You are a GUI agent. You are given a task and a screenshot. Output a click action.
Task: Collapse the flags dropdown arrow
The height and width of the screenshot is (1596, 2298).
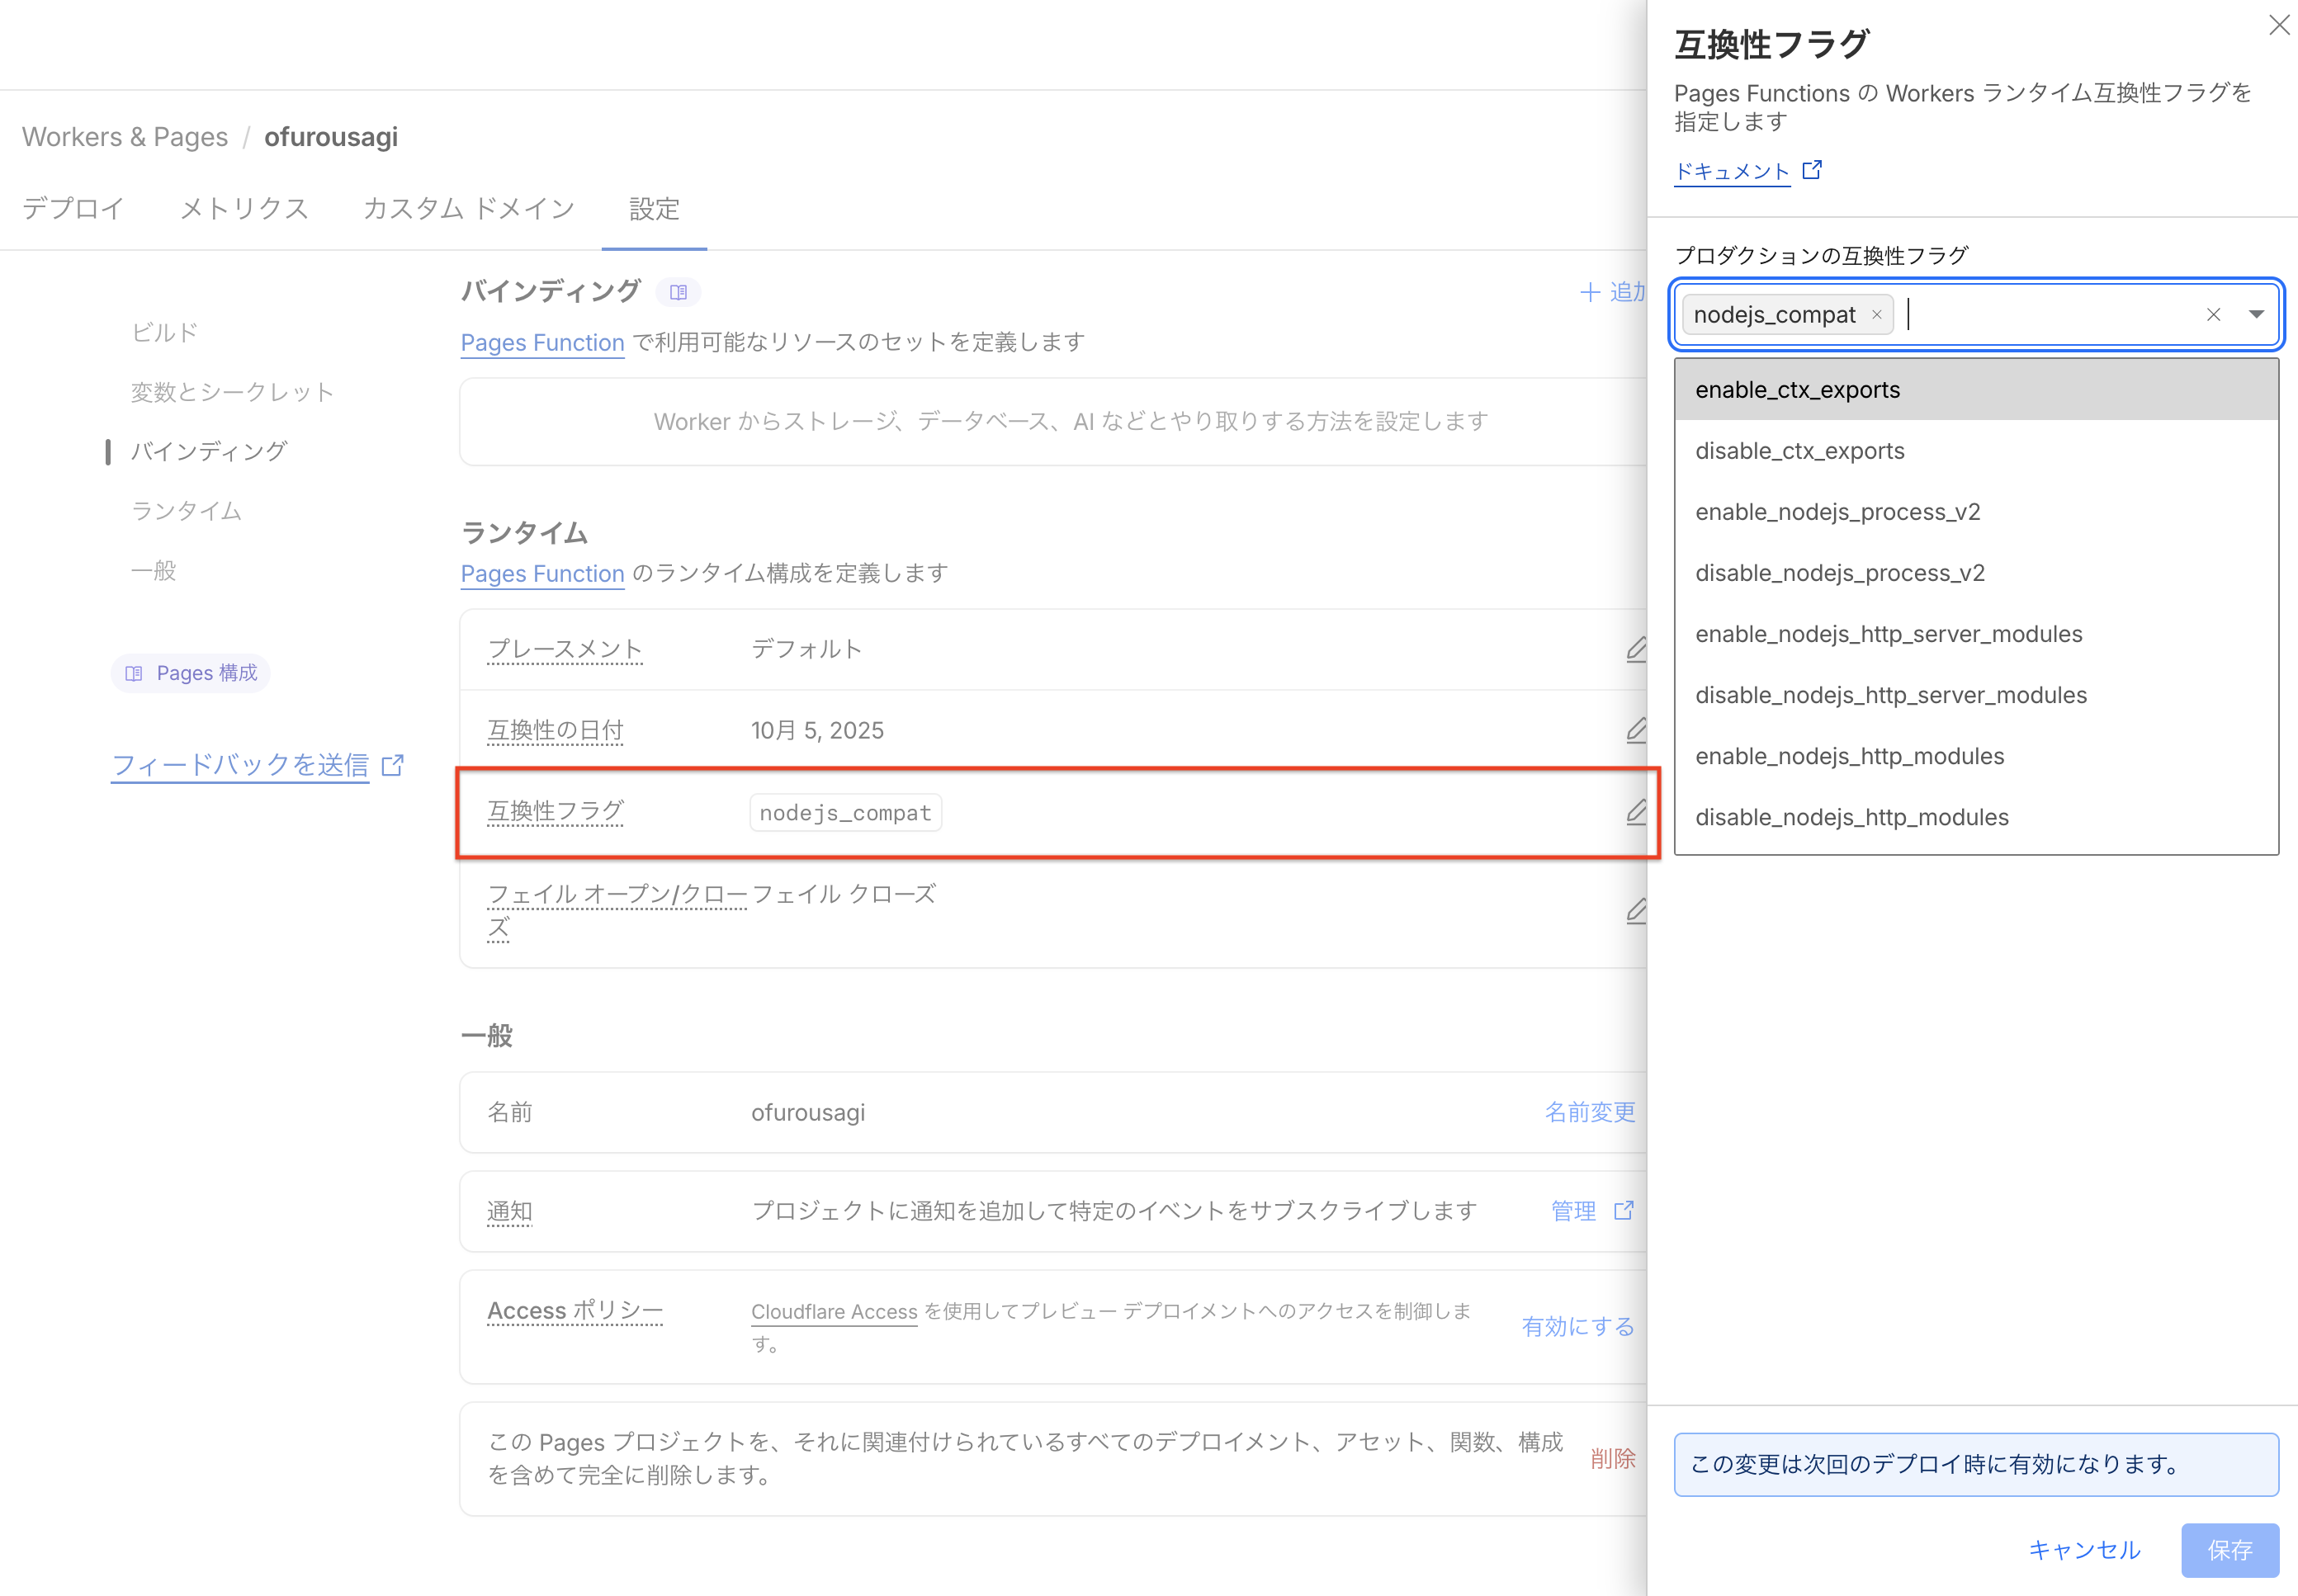tap(2256, 315)
